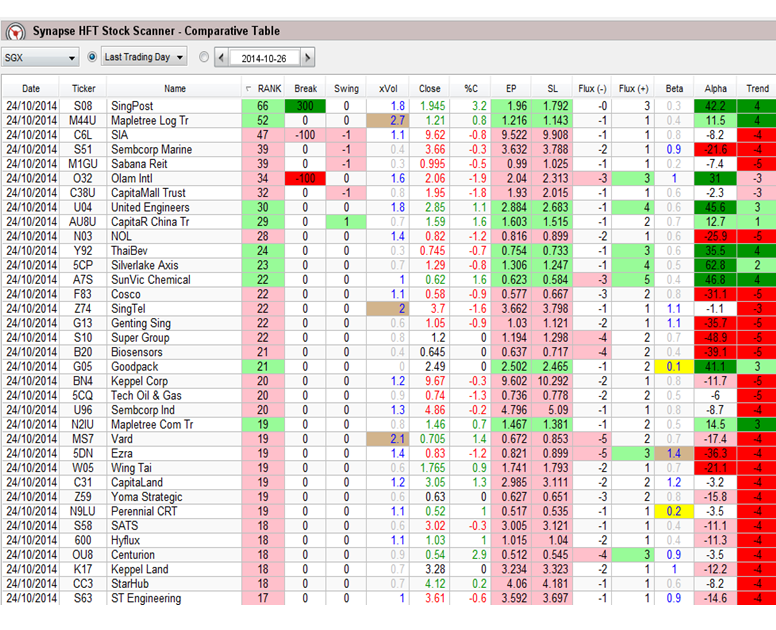Click the RANK column sort indicator

point(248,89)
